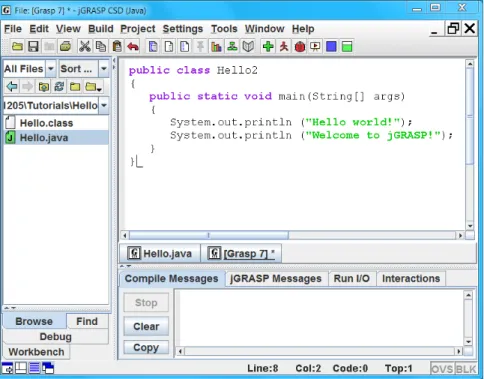Open the Tools menu
Image resolution: width=484 pixels, height=379 pixels.
(224, 29)
